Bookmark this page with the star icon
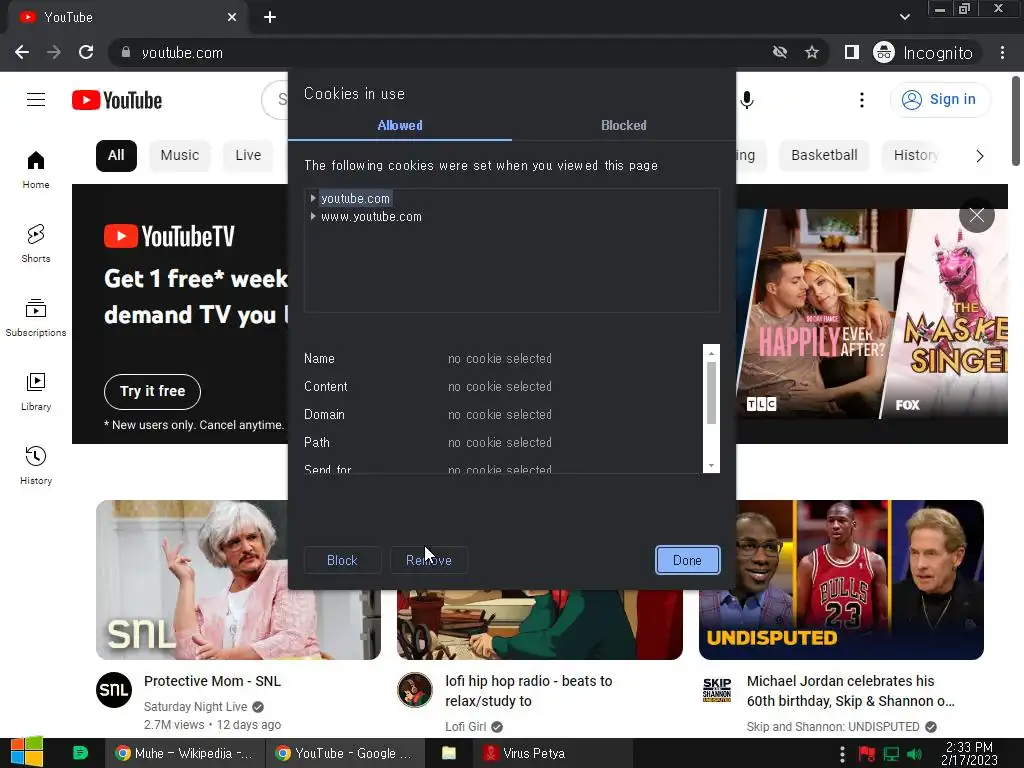 pyautogui.click(x=812, y=52)
